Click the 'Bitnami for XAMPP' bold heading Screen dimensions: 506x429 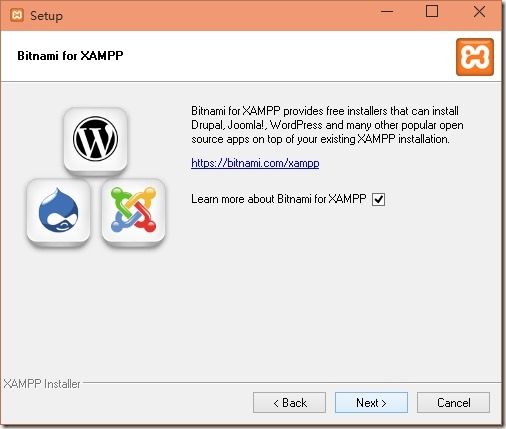[70, 56]
